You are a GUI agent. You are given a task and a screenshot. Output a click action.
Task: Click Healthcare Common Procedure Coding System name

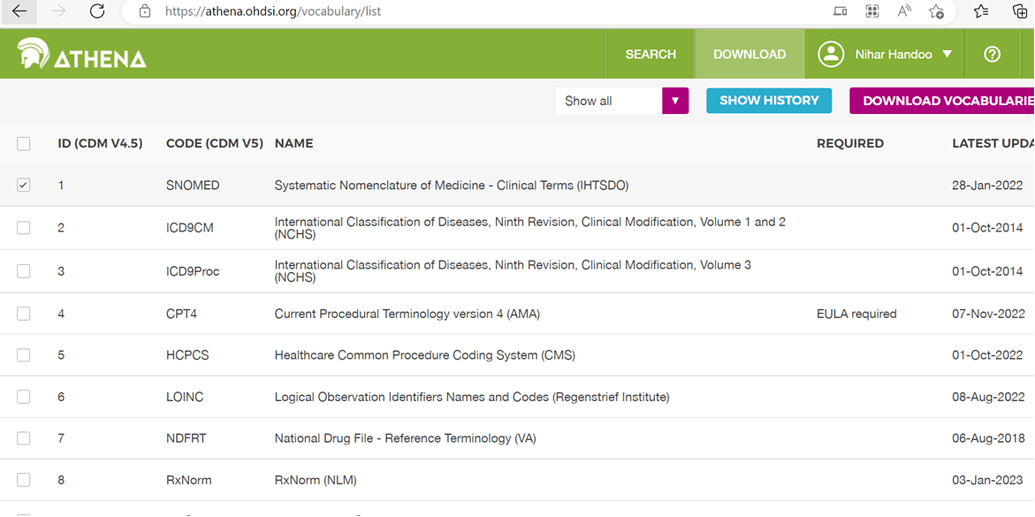click(x=425, y=355)
